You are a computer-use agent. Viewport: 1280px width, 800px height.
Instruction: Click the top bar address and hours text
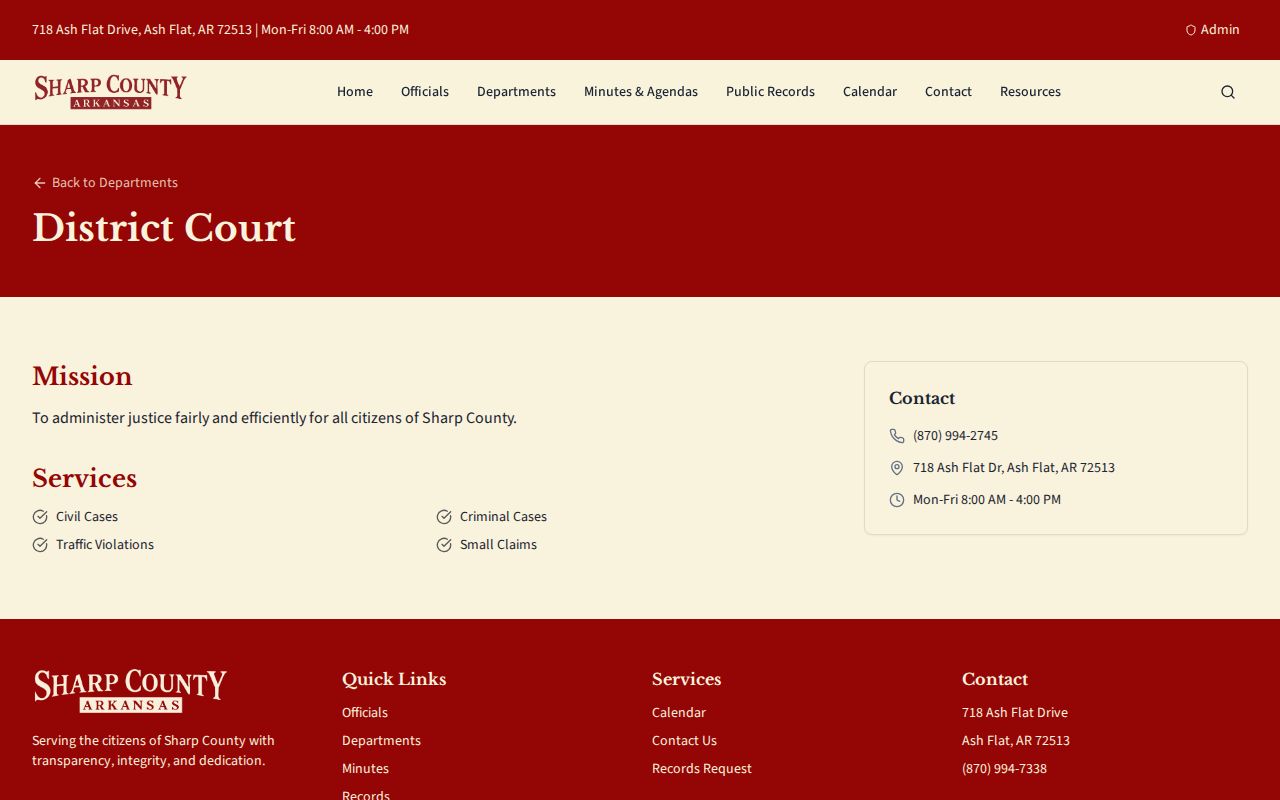tap(220, 30)
